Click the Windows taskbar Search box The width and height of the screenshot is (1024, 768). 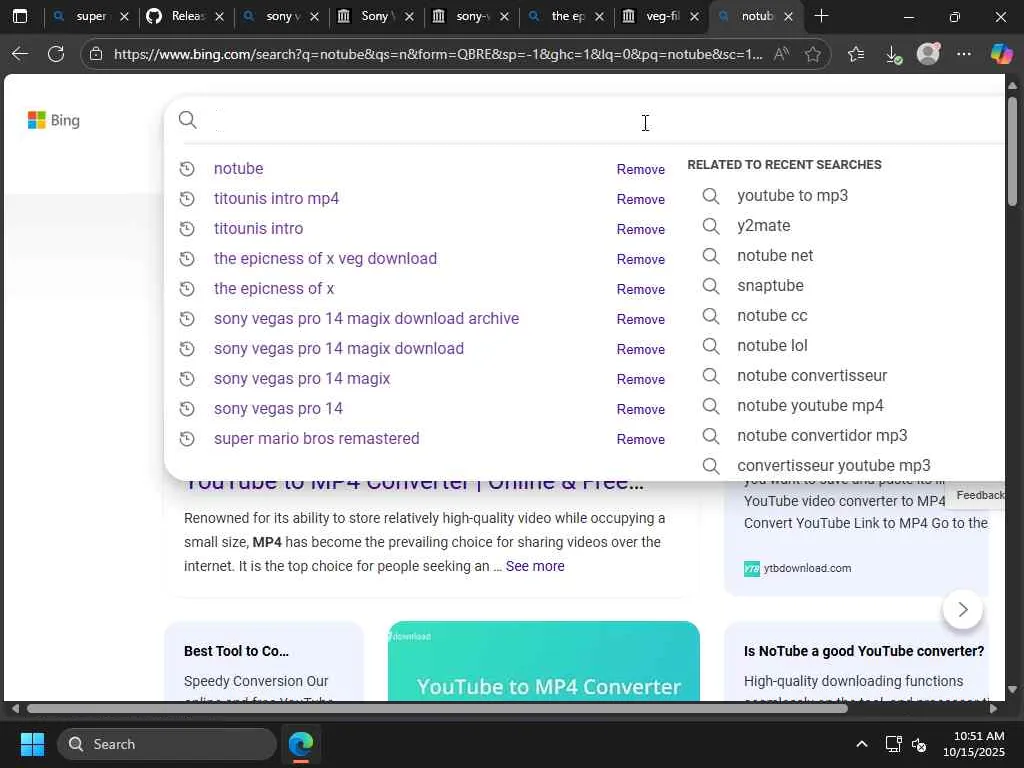click(167, 744)
